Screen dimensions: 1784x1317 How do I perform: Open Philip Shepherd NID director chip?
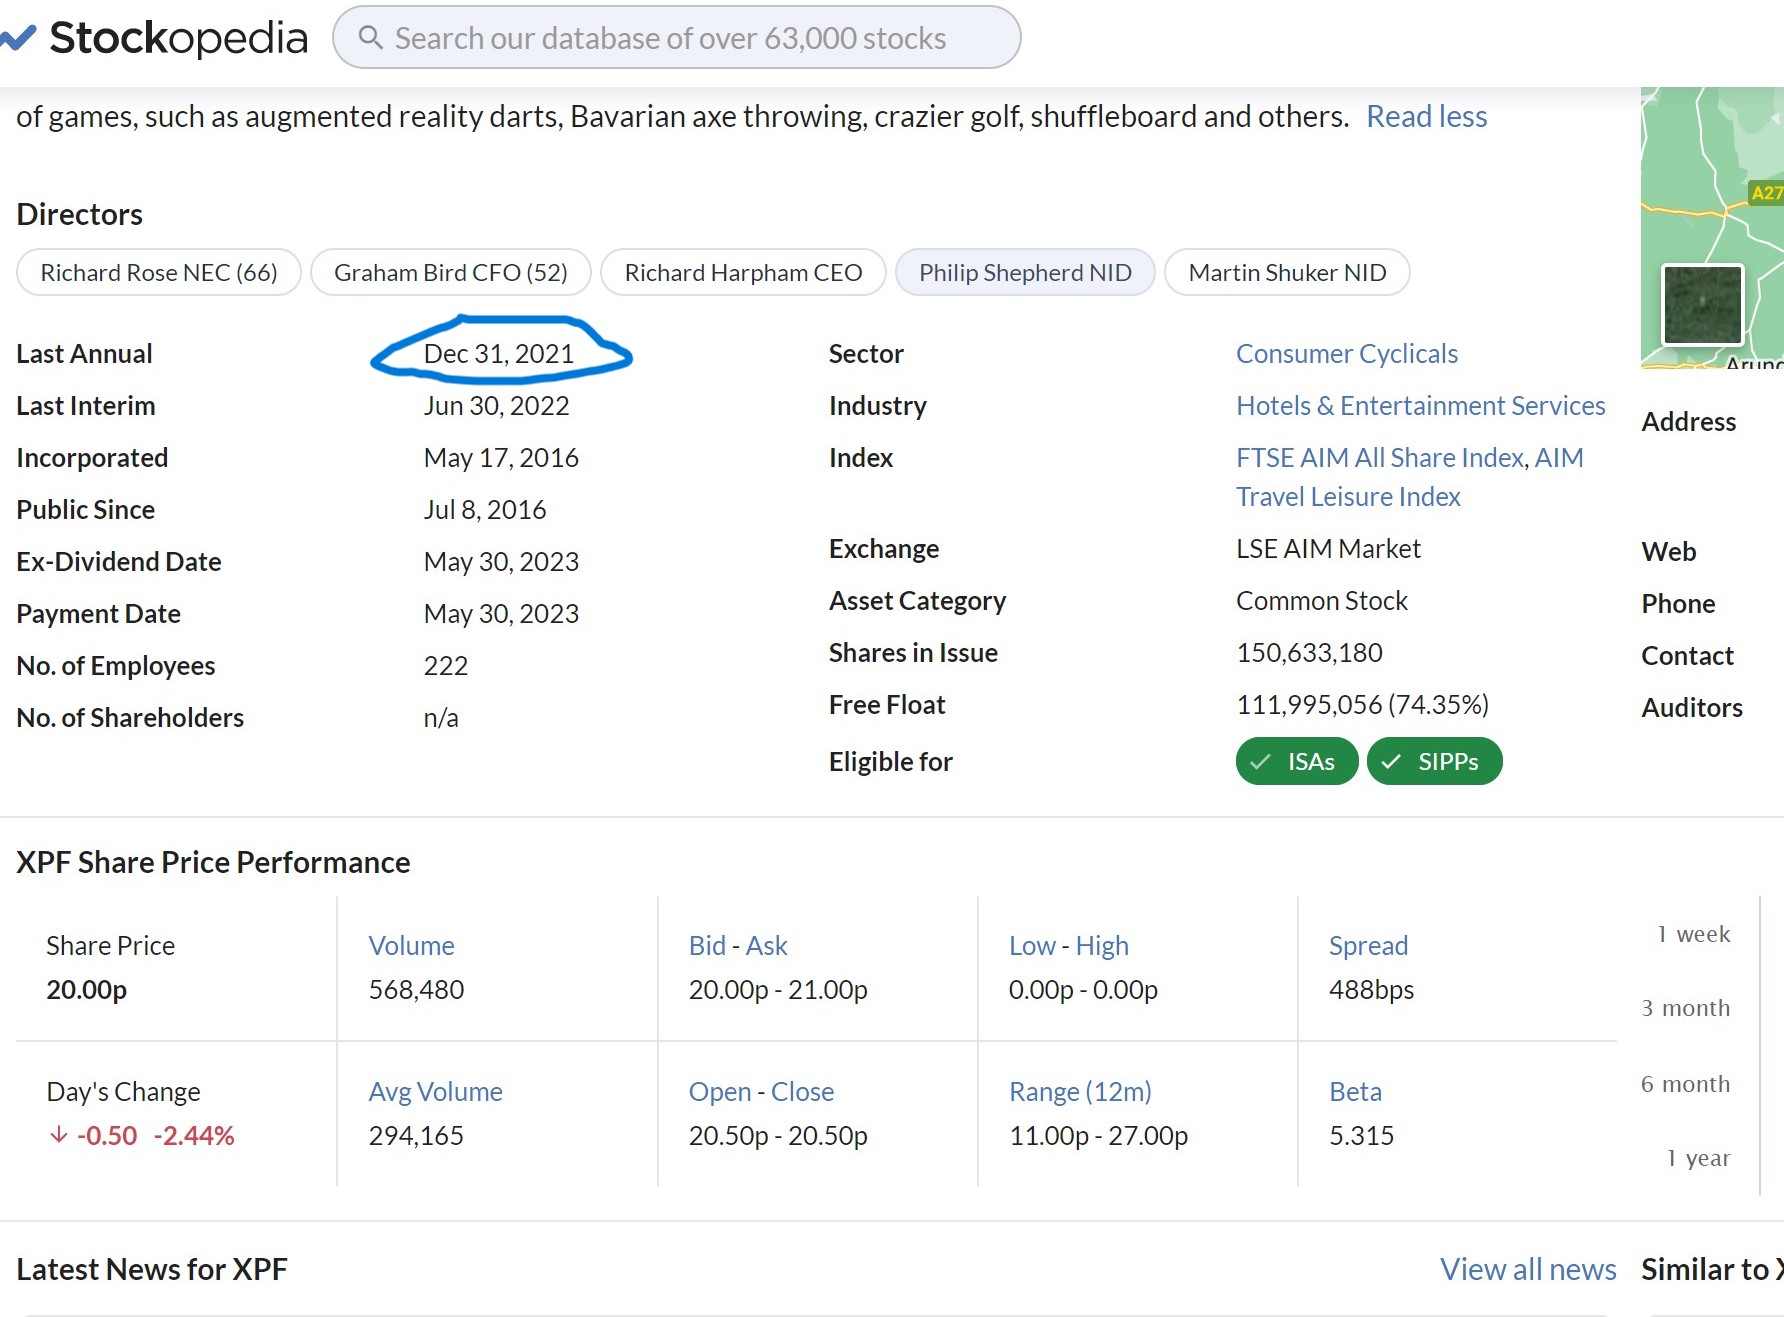pyautogui.click(x=1025, y=272)
